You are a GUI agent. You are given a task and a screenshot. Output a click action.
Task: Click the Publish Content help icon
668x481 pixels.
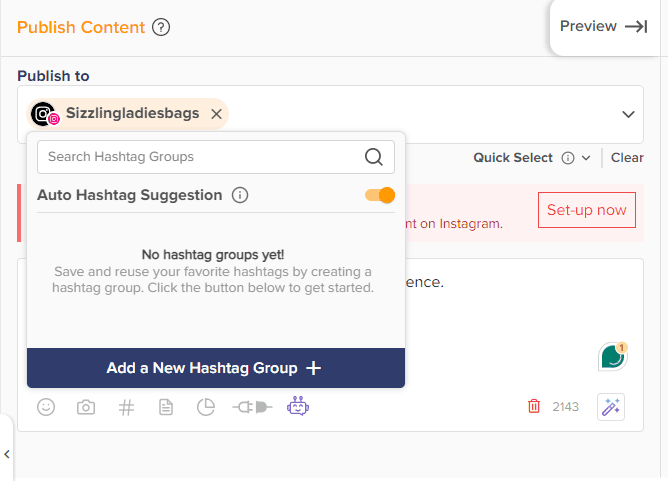coord(161,27)
